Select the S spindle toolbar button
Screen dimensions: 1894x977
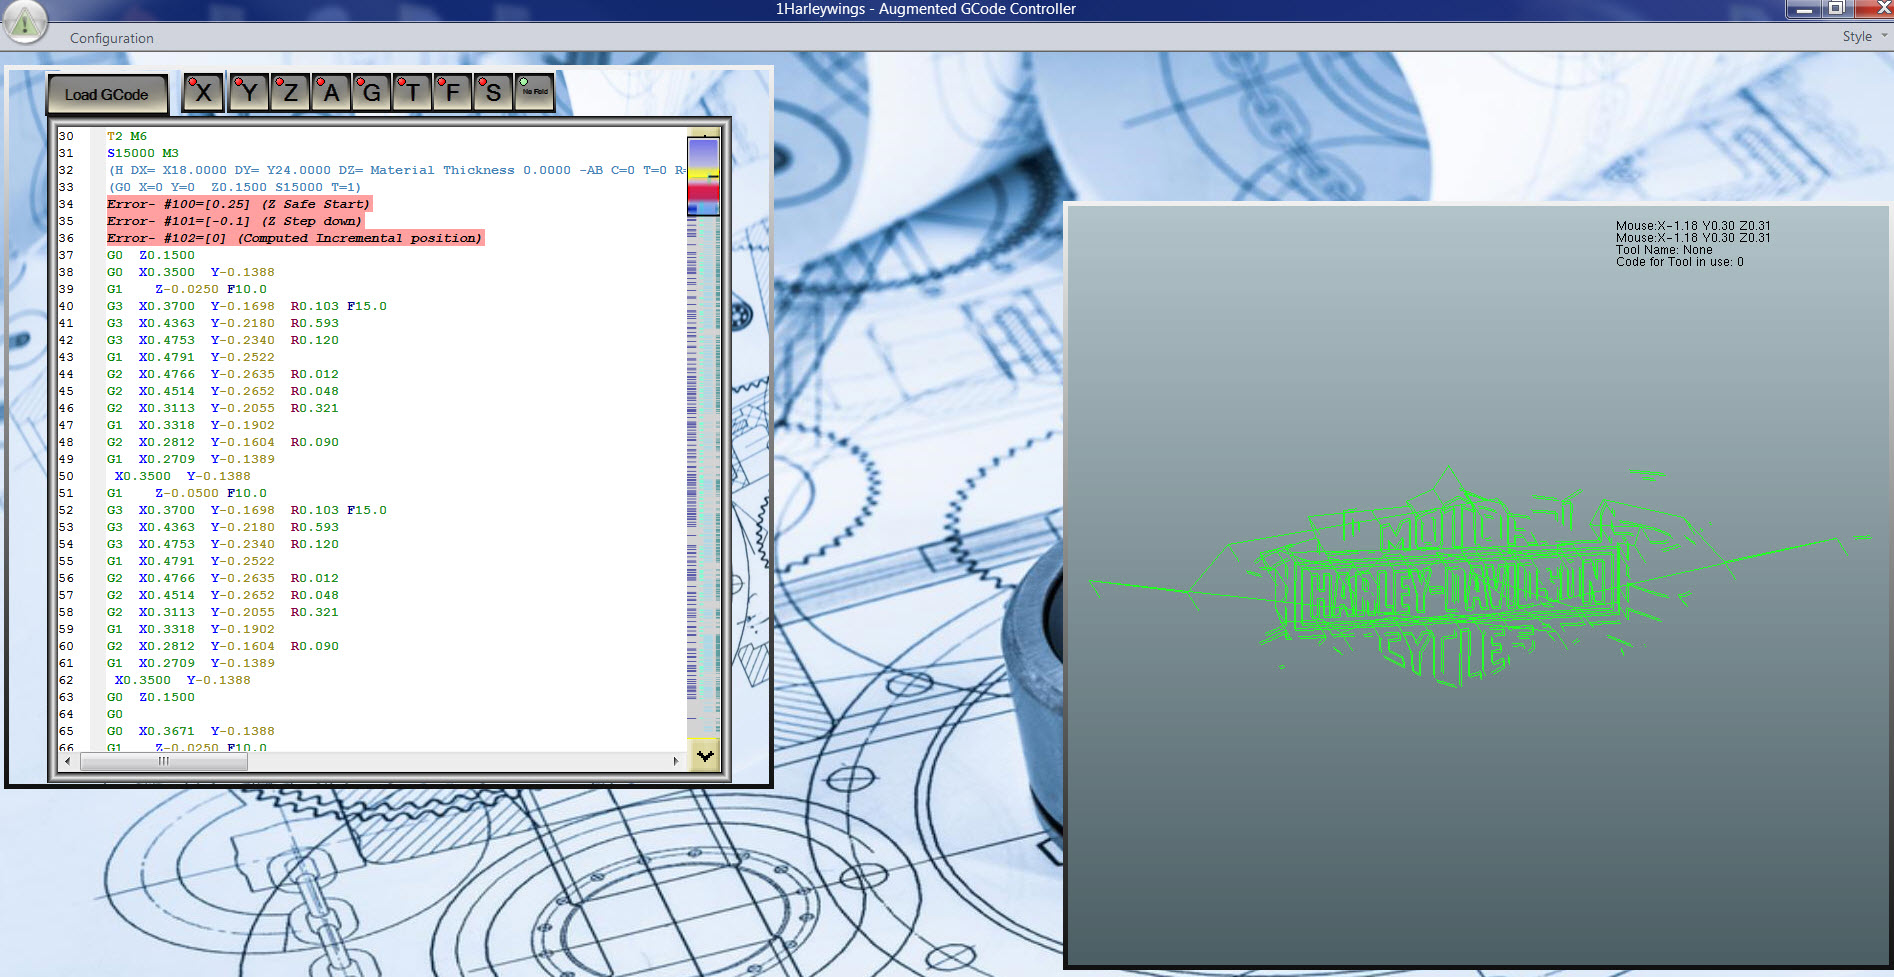point(493,93)
